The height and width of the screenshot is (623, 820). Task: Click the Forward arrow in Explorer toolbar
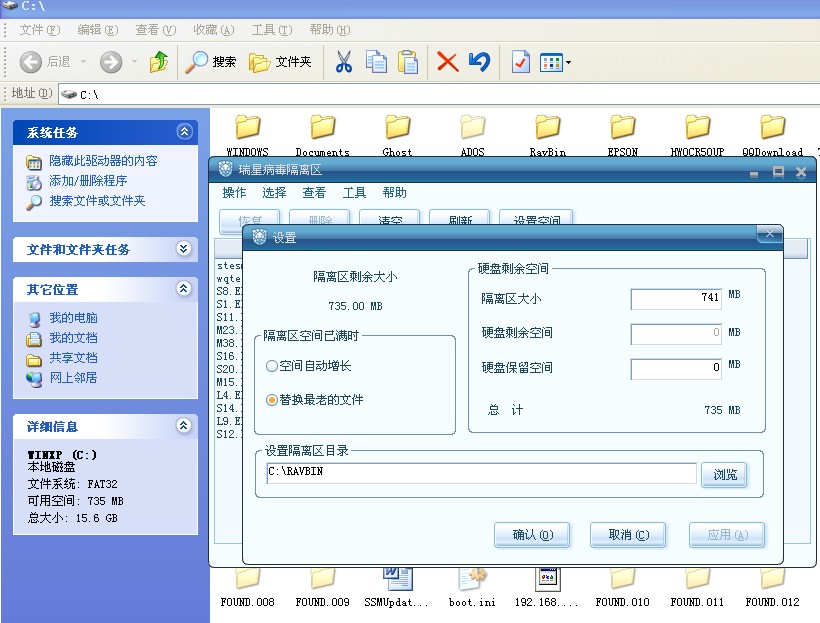pyautogui.click(x=111, y=62)
